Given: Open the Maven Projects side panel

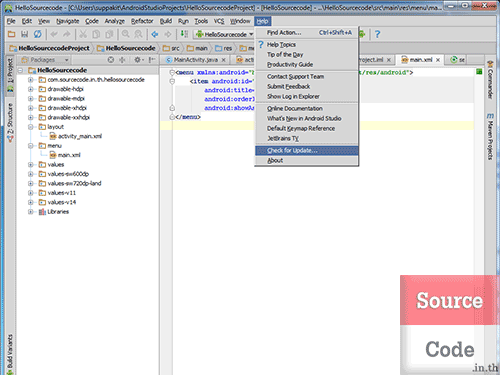Looking at the screenshot, I should pyautogui.click(x=490, y=137).
